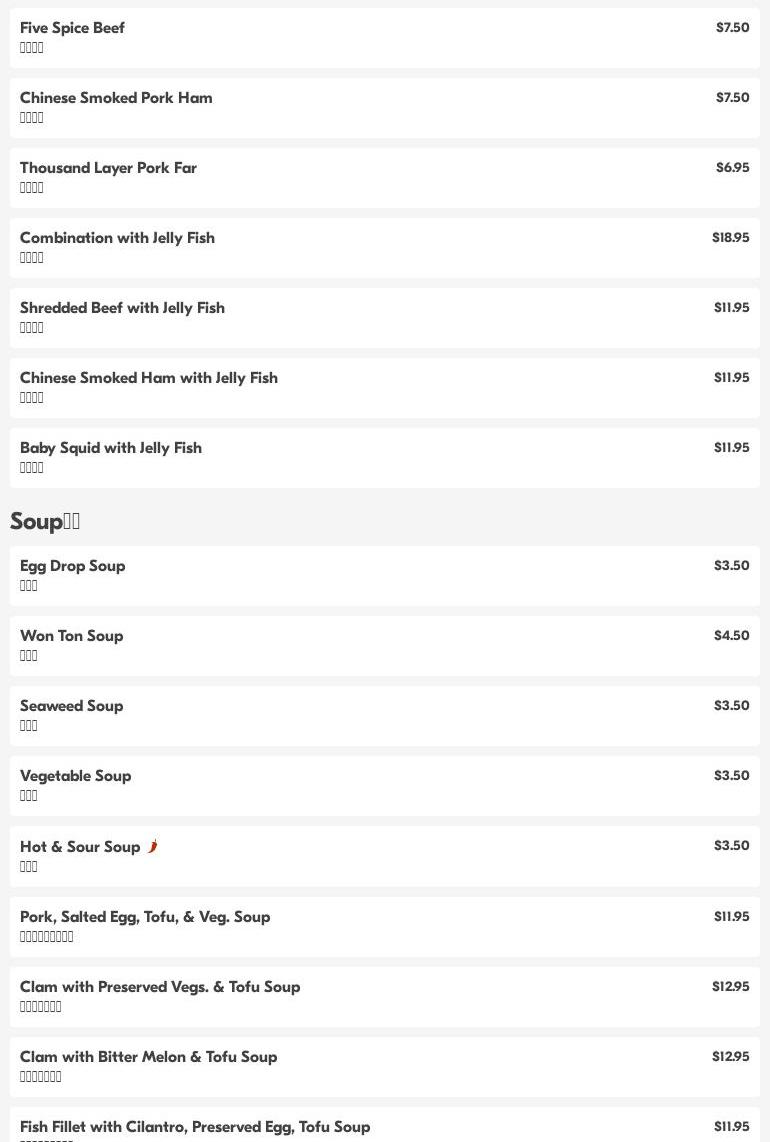The height and width of the screenshot is (1142, 770).
Task: Select Combination with Jelly Fish
Action: point(385,248)
